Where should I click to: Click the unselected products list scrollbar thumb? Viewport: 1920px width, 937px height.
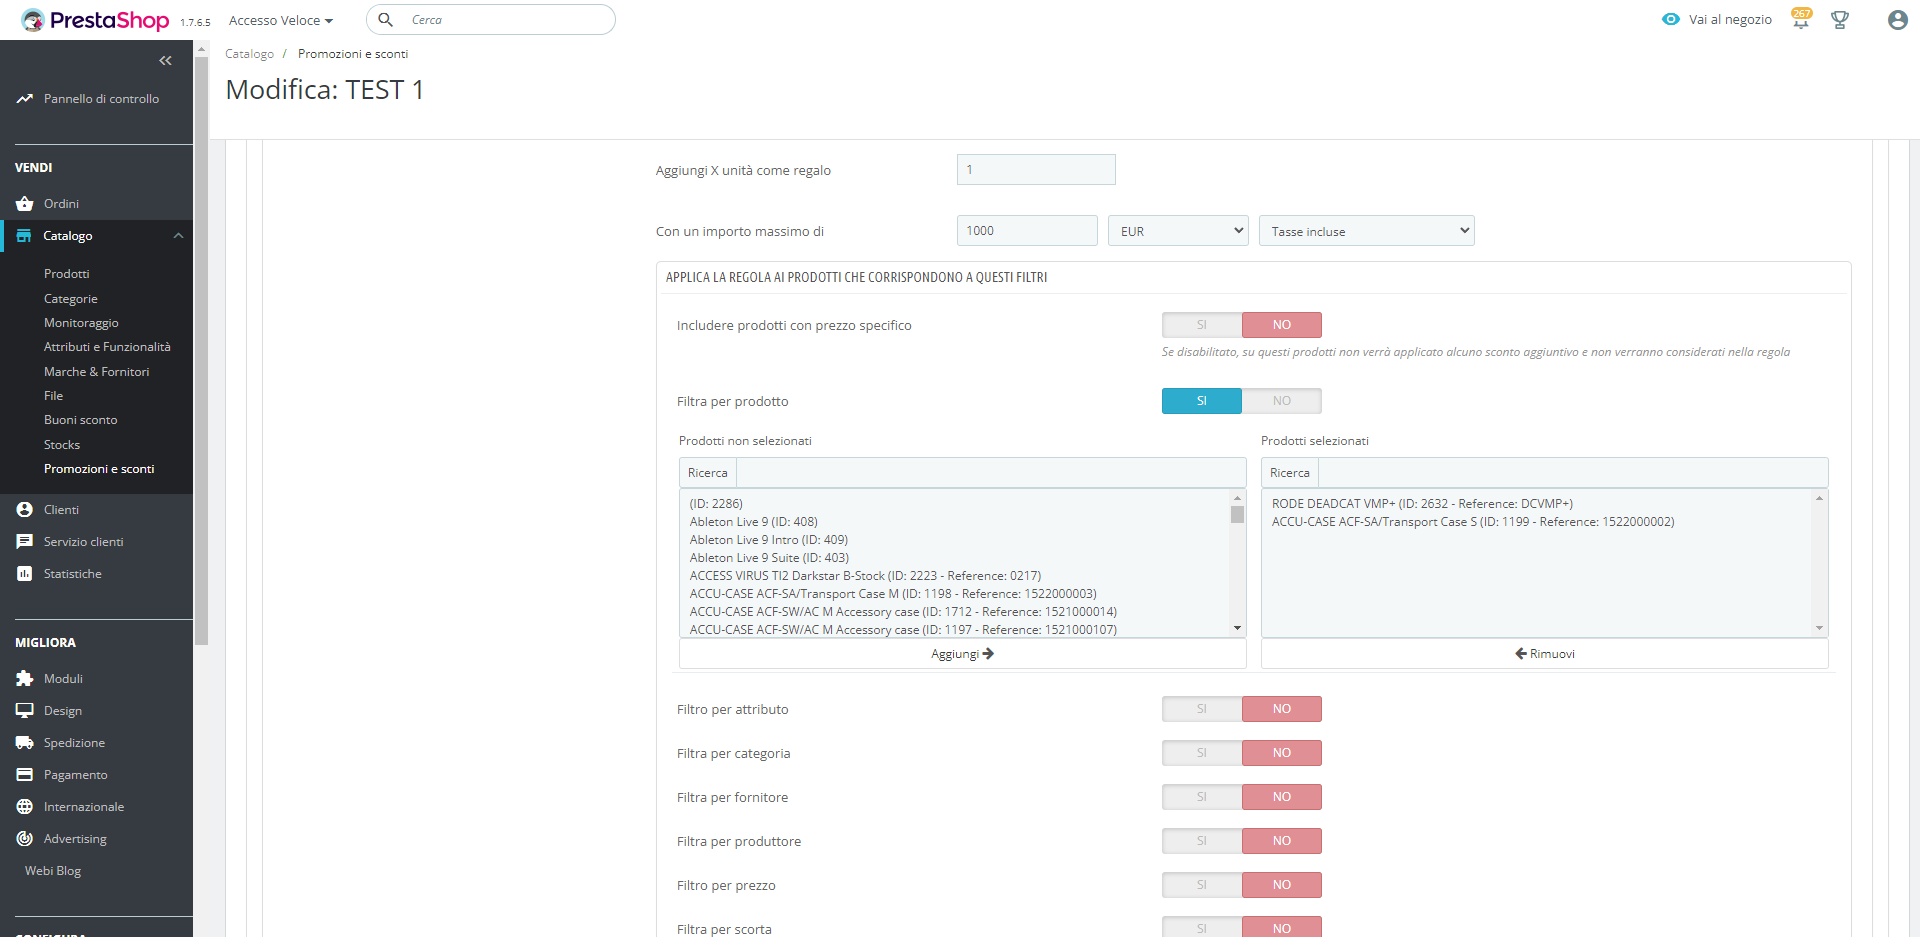(x=1238, y=514)
